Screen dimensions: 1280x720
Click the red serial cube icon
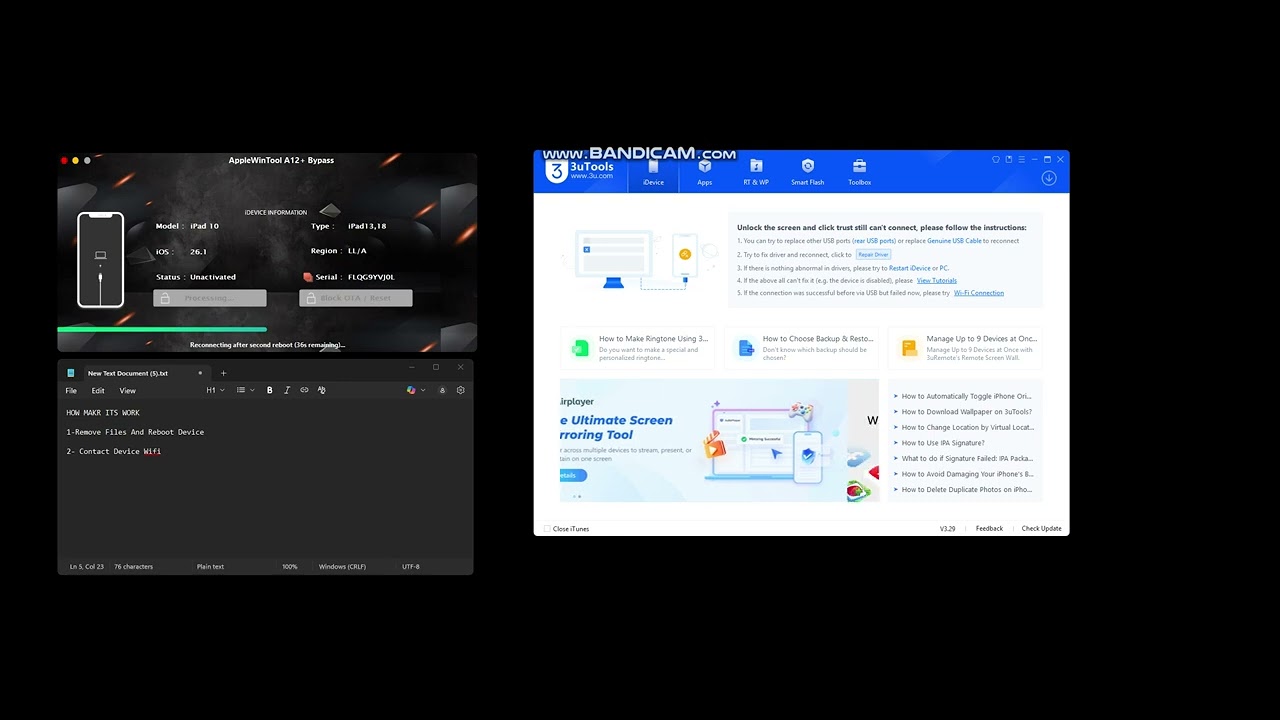(x=308, y=277)
